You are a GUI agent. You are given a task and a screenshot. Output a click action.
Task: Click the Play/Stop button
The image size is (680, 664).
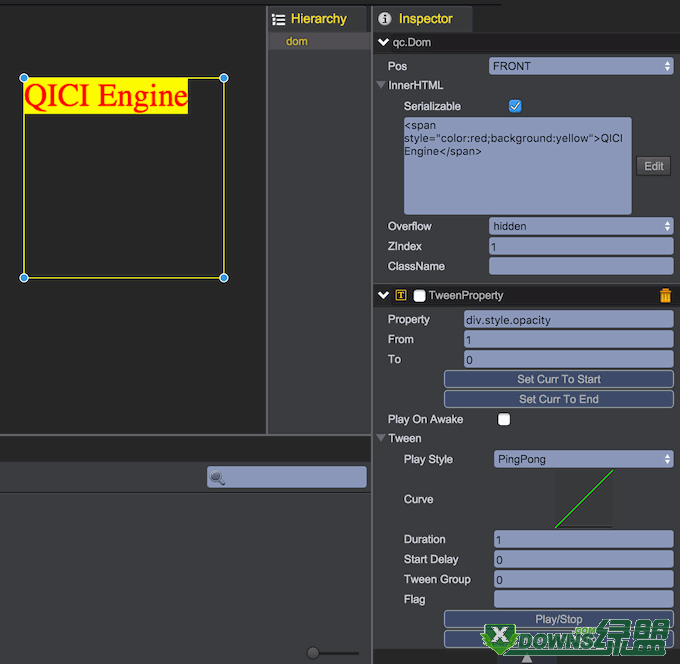559,619
